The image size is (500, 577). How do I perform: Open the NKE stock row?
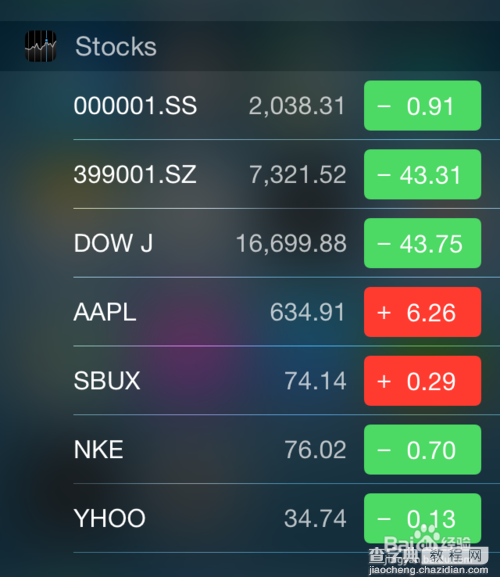pyautogui.click(x=287, y=450)
